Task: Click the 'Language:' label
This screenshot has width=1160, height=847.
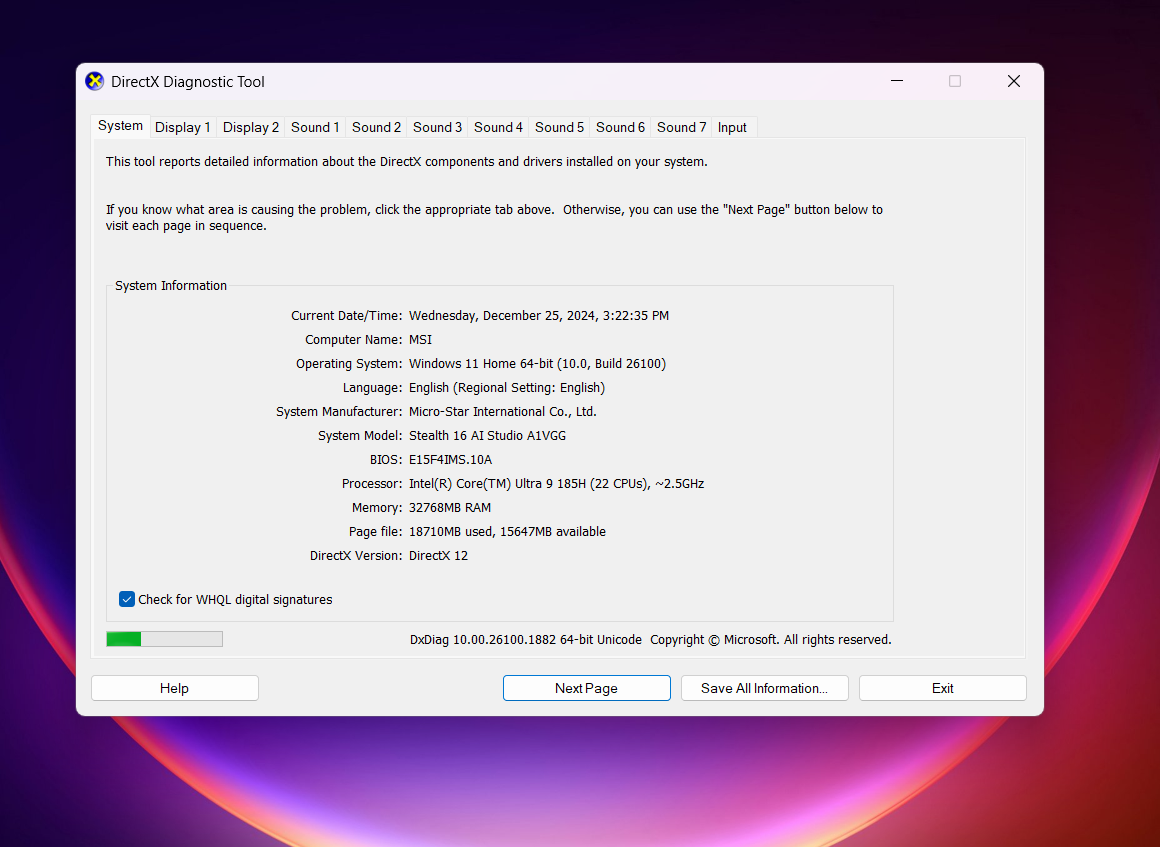Action: point(372,388)
